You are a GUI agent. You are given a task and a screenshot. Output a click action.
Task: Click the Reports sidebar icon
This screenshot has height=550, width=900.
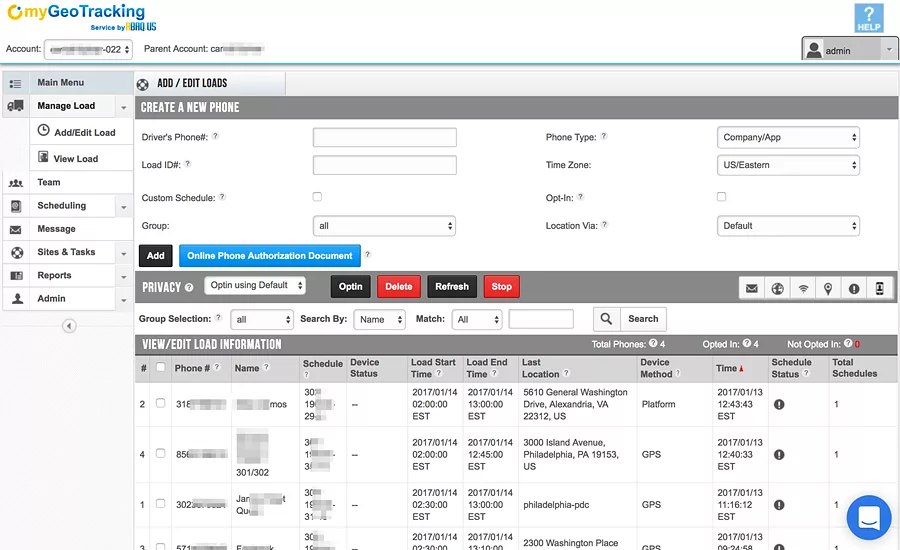17,276
